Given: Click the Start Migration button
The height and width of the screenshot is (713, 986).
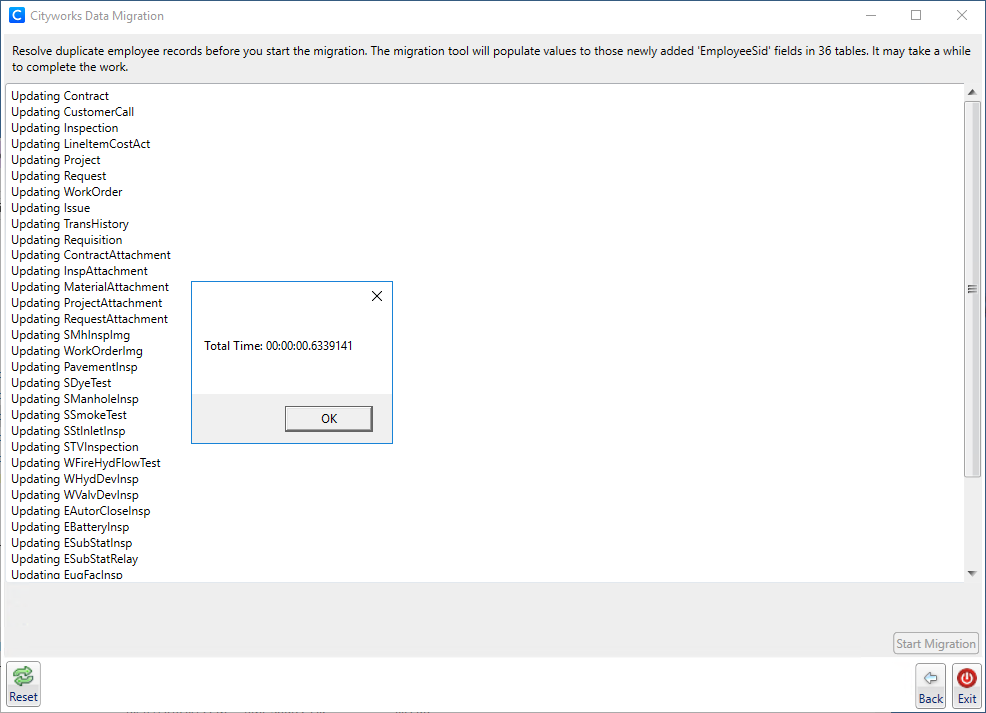Looking at the screenshot, I should 935,643.
